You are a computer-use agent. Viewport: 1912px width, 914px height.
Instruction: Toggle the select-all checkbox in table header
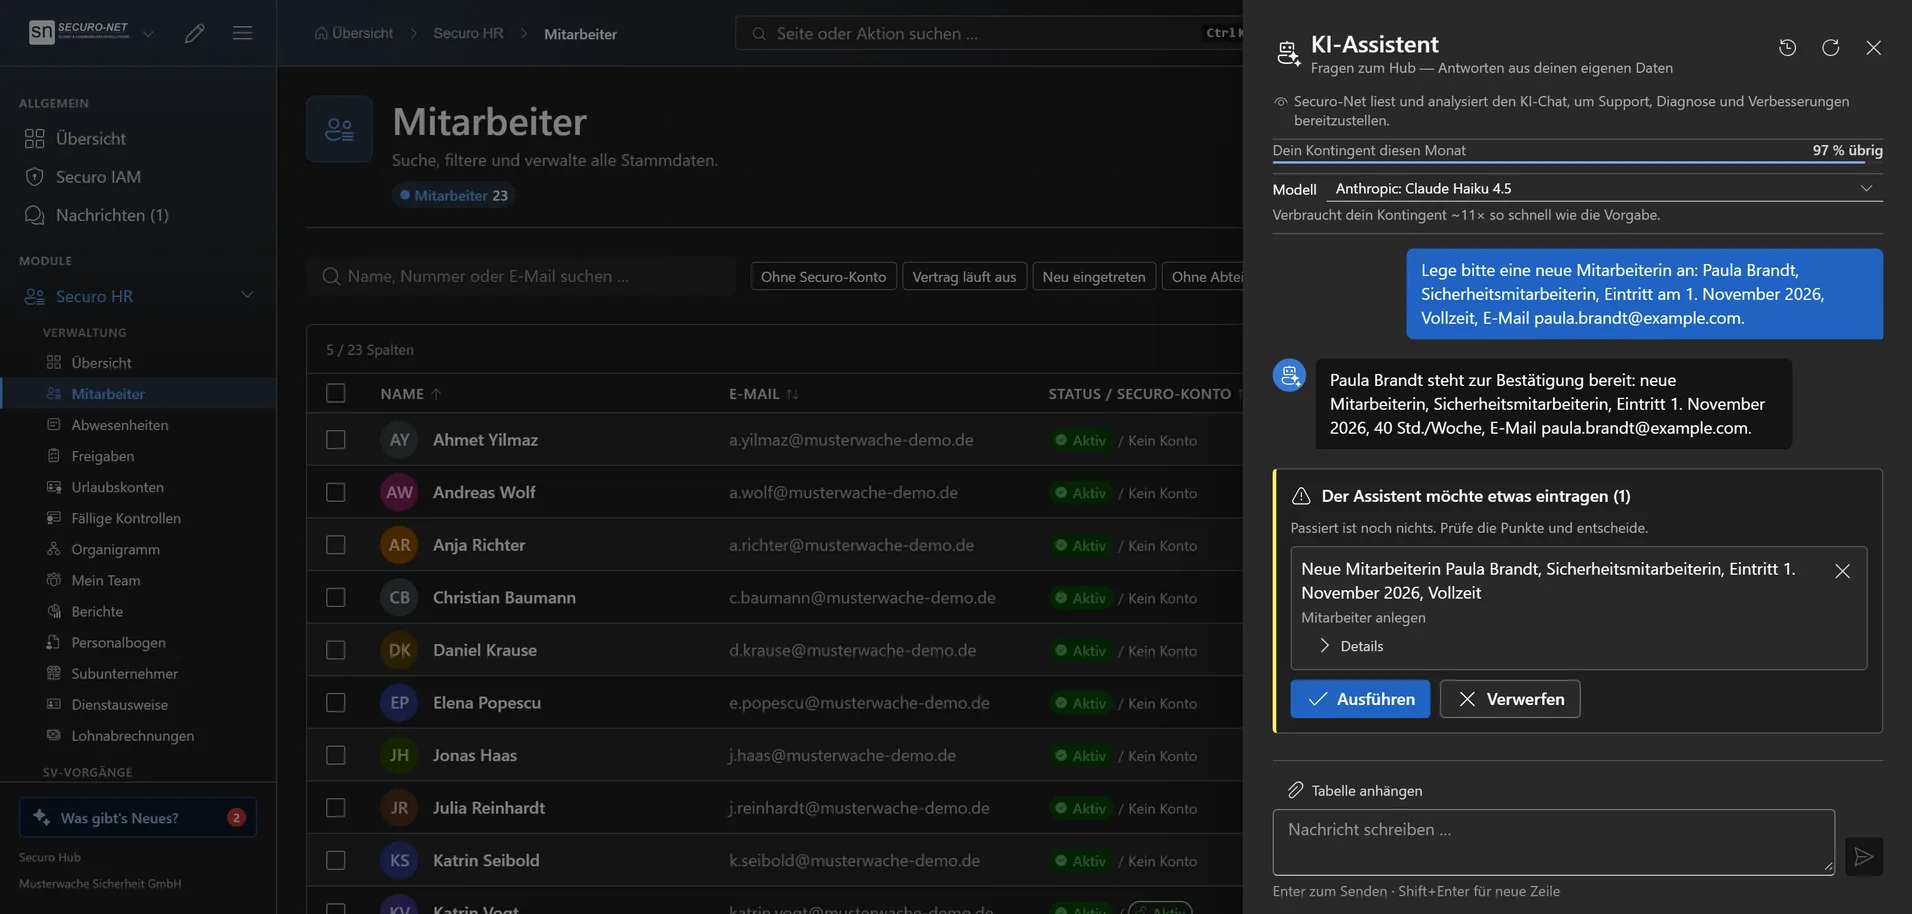coord(336,393)
